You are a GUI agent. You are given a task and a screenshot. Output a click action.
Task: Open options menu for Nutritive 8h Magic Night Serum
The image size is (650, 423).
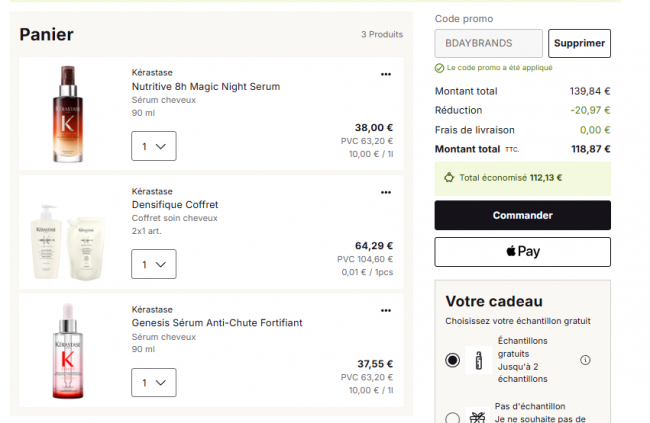point(386,74)
